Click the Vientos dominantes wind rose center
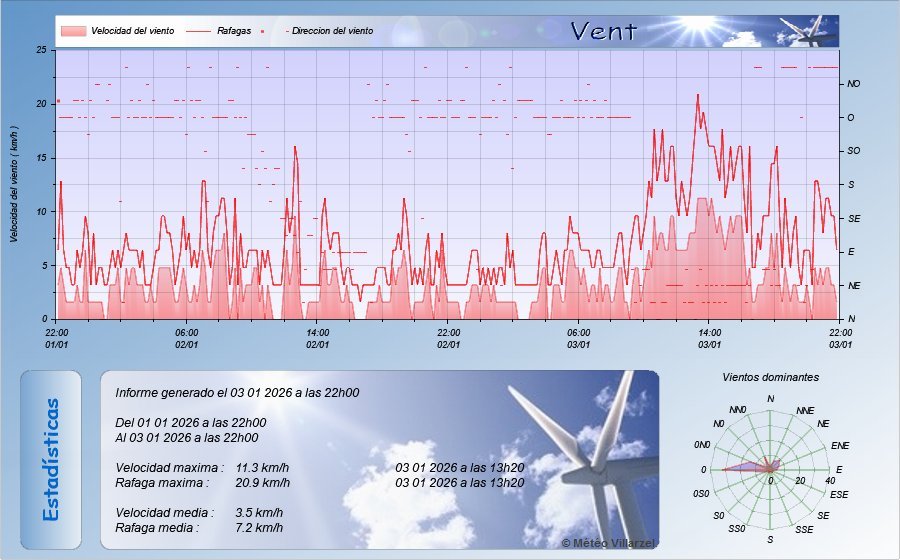 (x=770, y=469)
